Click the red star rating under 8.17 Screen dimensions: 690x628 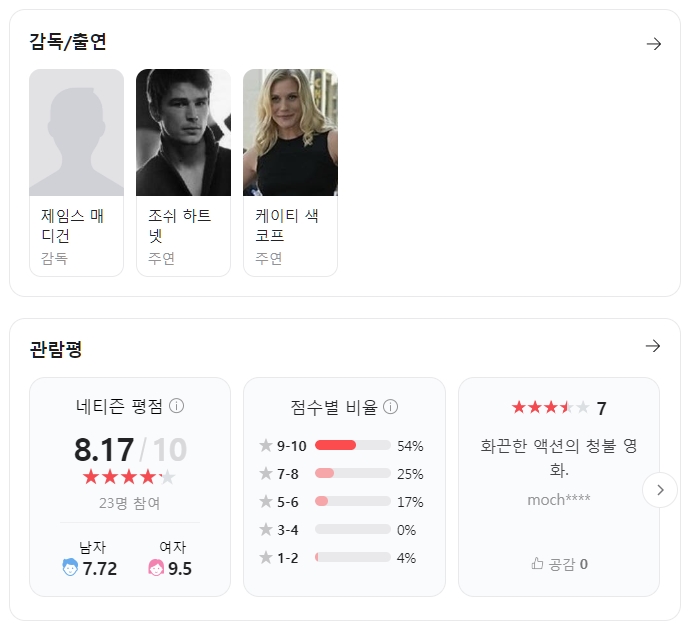pos(129,477)
